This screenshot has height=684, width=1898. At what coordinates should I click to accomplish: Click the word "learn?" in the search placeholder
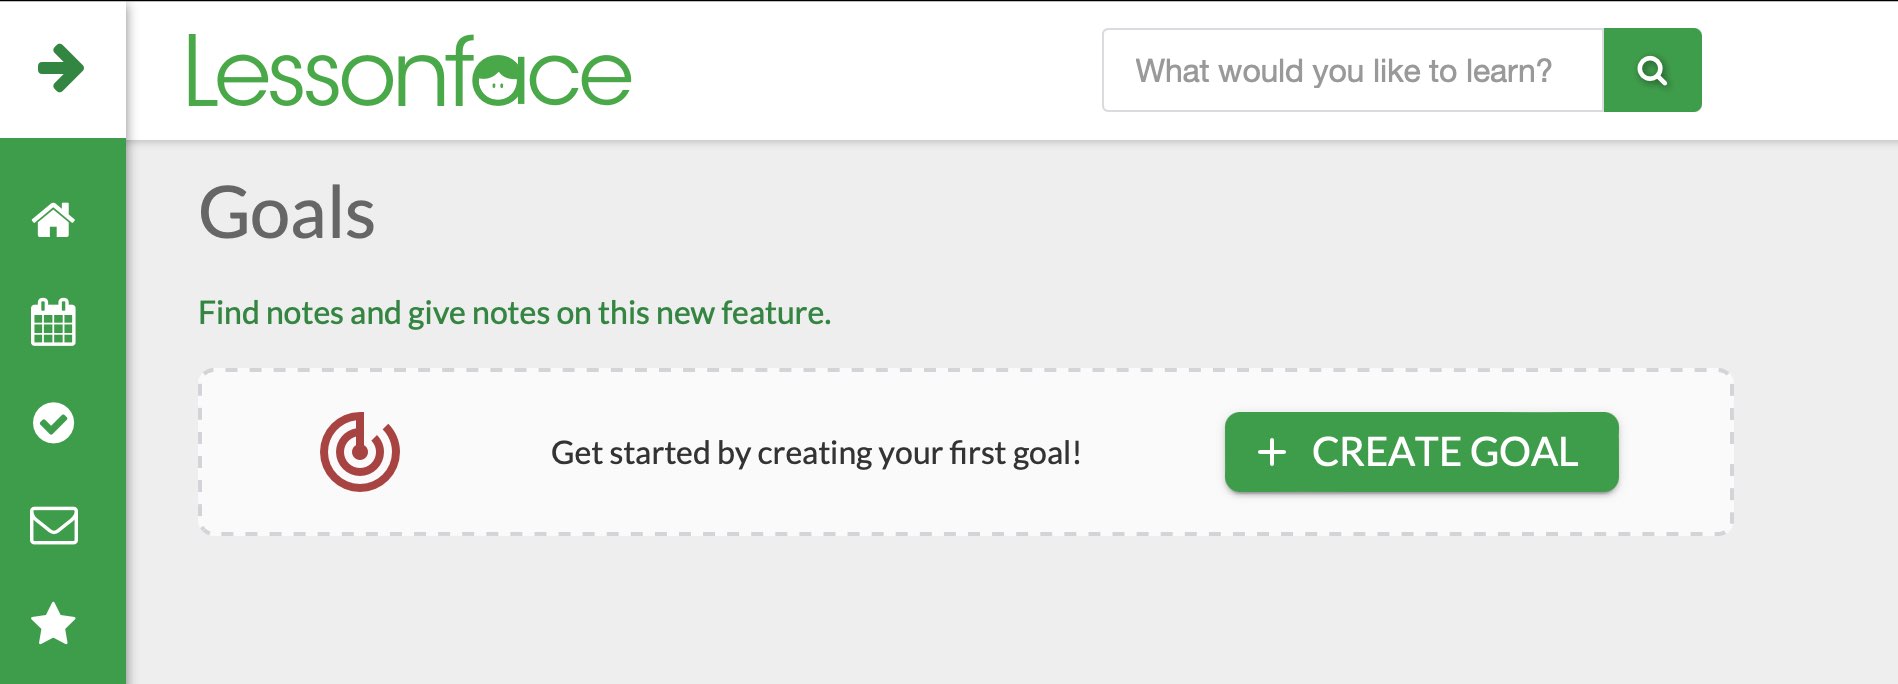point(1508,71)
